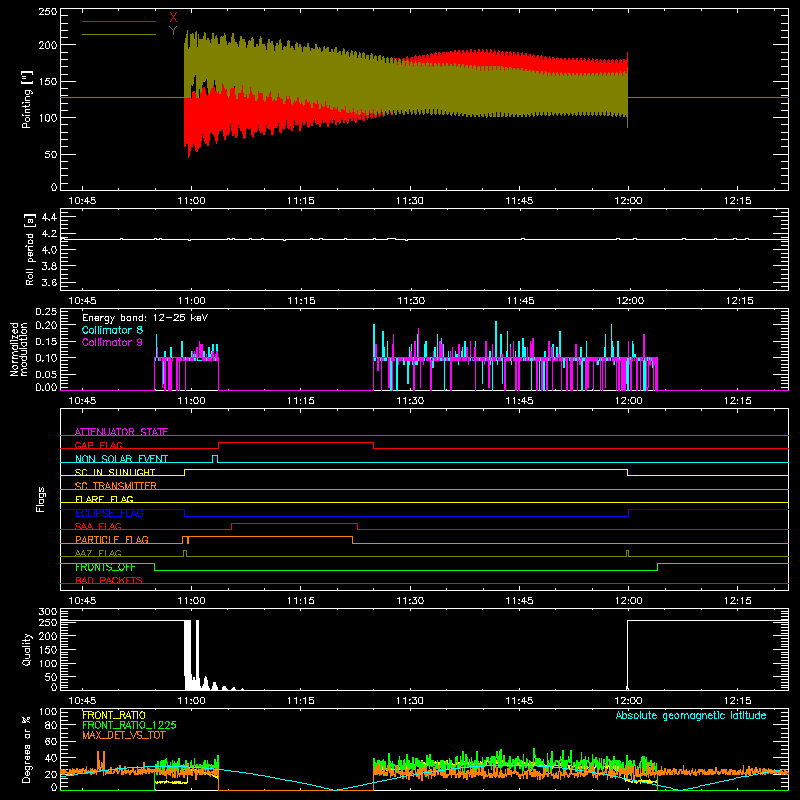Click the SAA_FLAG raised segment
Image resolution: width=800 pixels, height=800 pixels.
coord(294,524)
